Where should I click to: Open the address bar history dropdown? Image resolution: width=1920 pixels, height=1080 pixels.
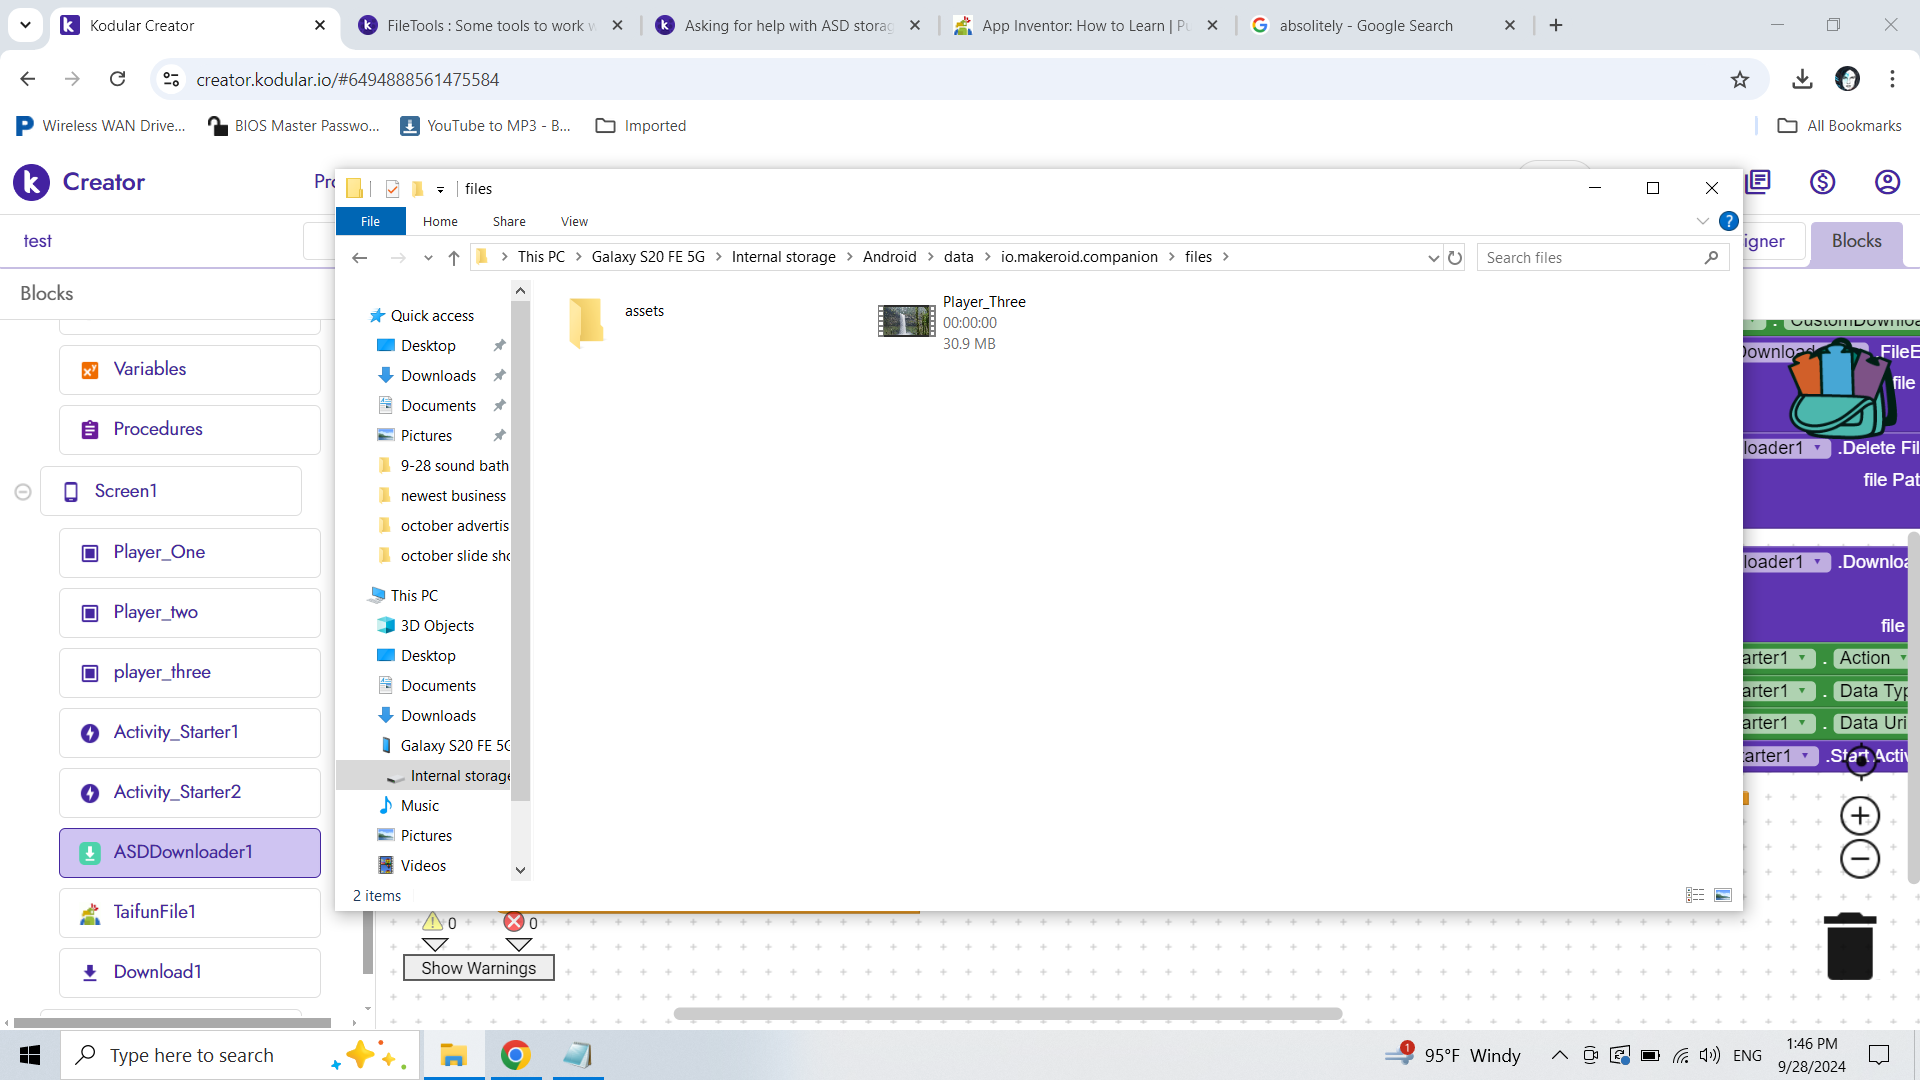click(1433, 258)
